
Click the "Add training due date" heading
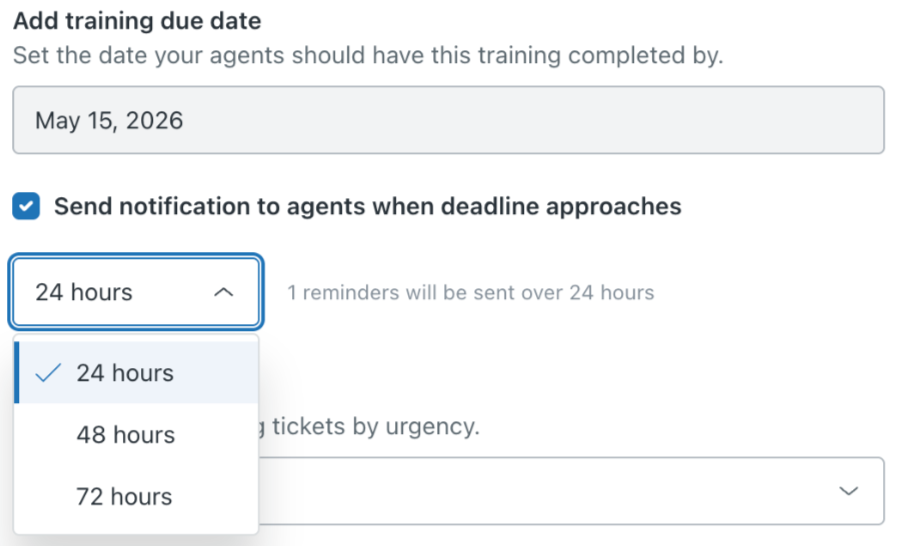point(137,22)
